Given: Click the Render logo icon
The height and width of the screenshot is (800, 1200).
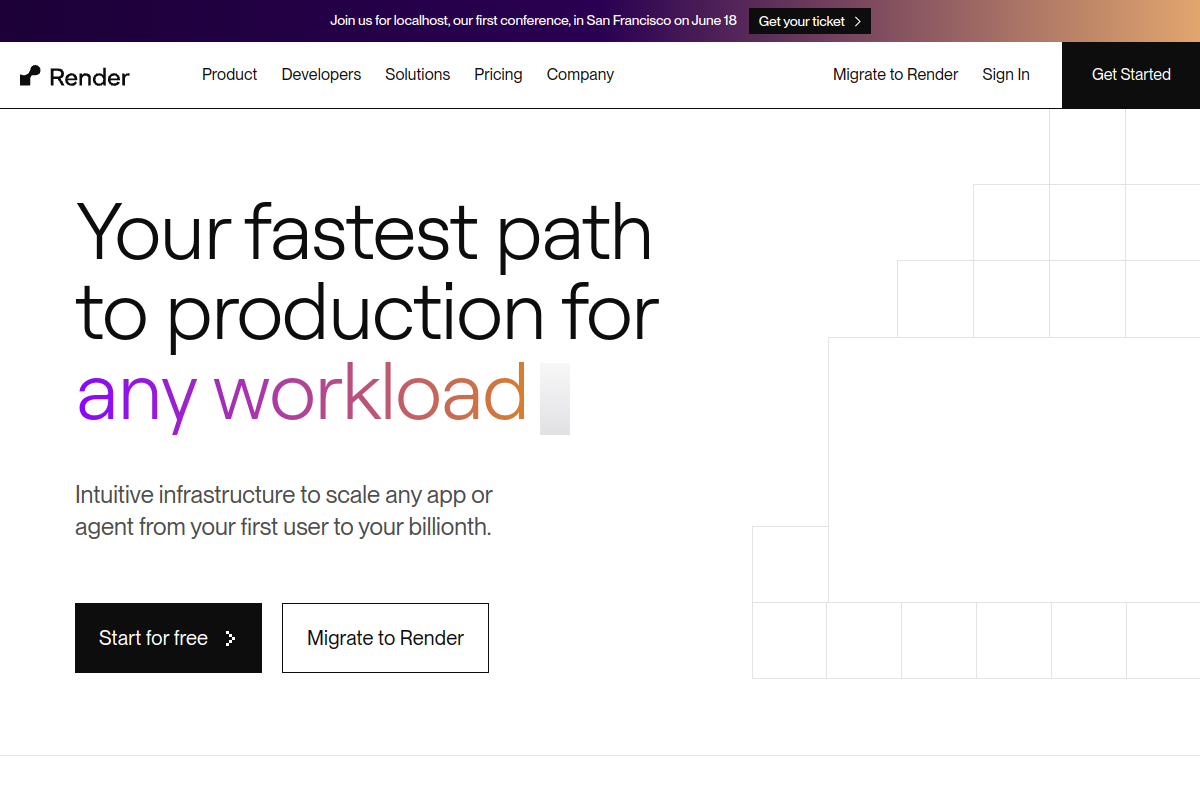Looking at the screenshot, I should [30, 75].
